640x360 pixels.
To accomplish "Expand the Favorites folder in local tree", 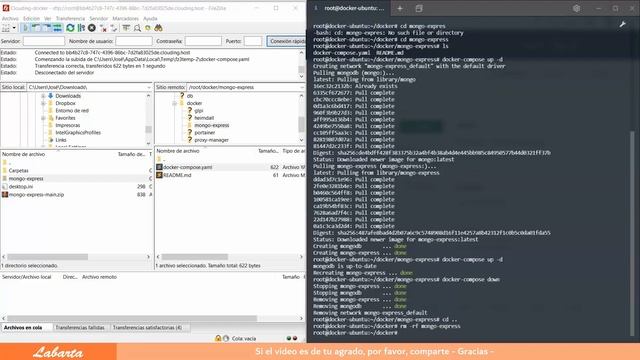I will [x=43, y=118].
